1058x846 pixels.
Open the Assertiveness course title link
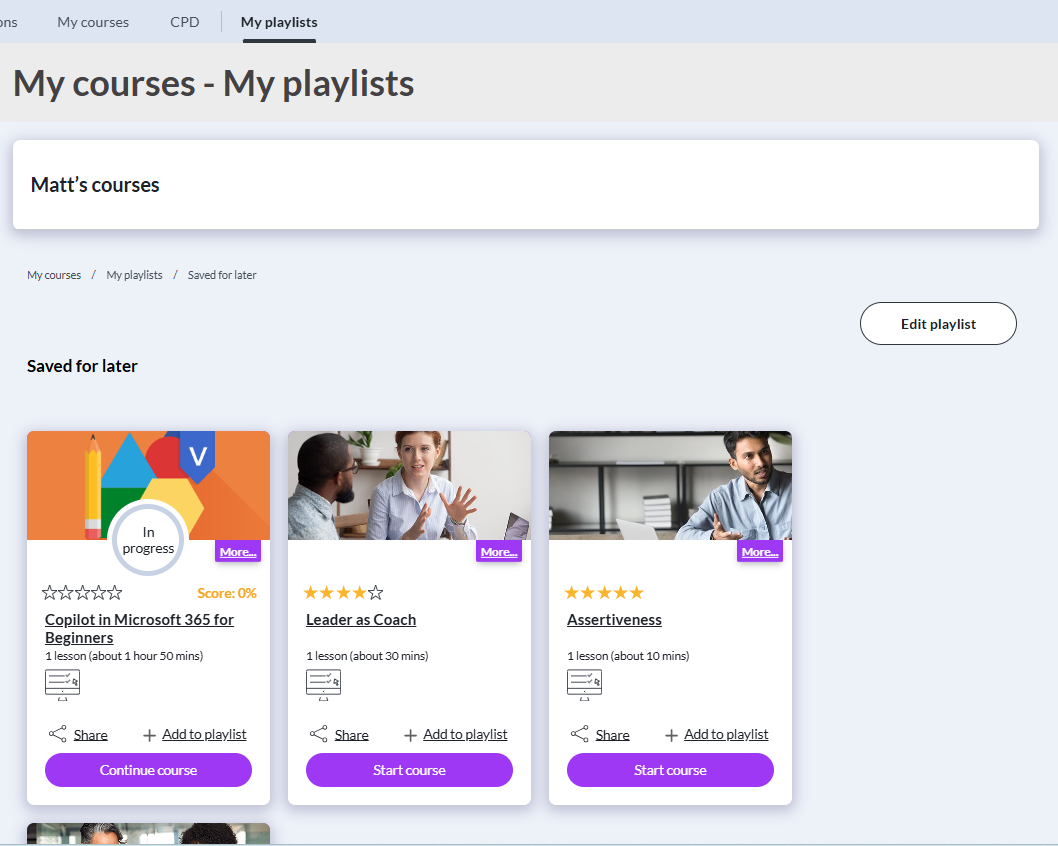pos(614,620)
